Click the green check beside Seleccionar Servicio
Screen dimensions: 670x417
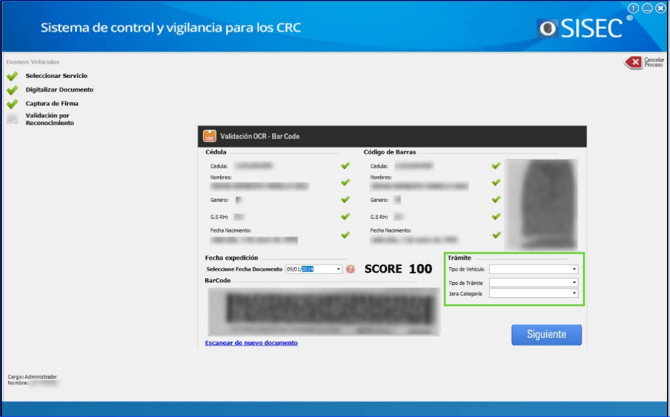pyautogui.click(x=12, y=75)
